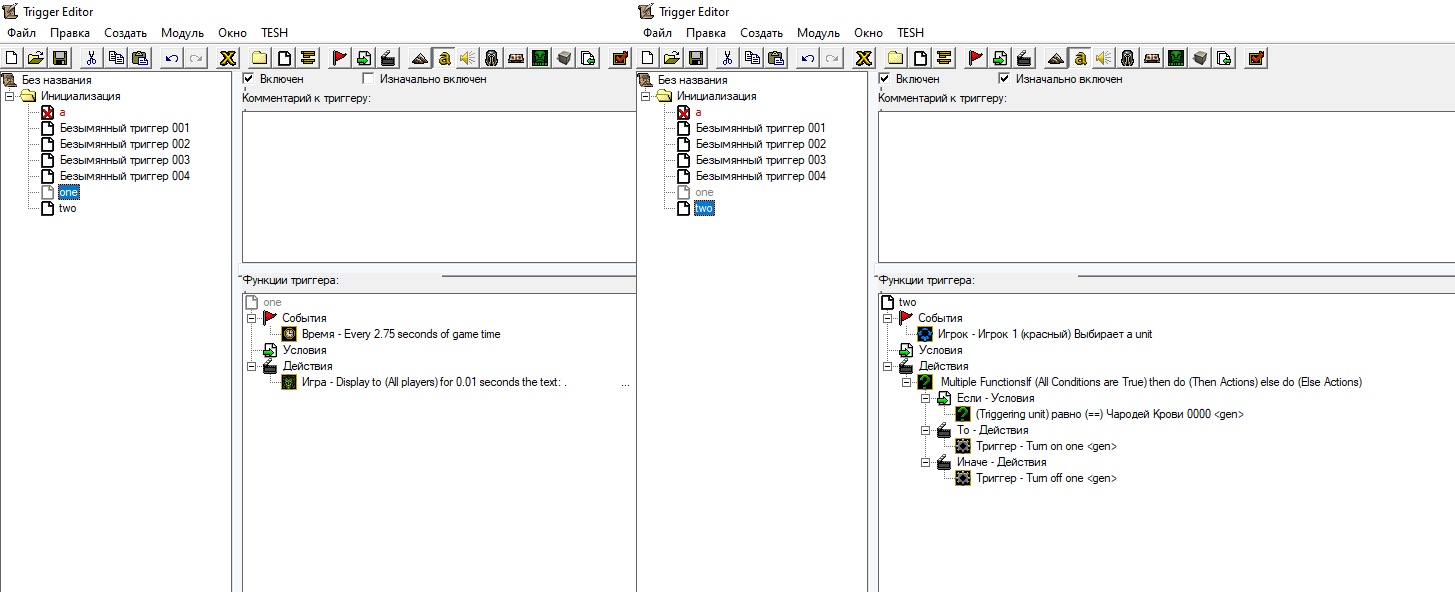
Task: Click Undo arrow in left window toolbar
Action: tap(172, 58)
